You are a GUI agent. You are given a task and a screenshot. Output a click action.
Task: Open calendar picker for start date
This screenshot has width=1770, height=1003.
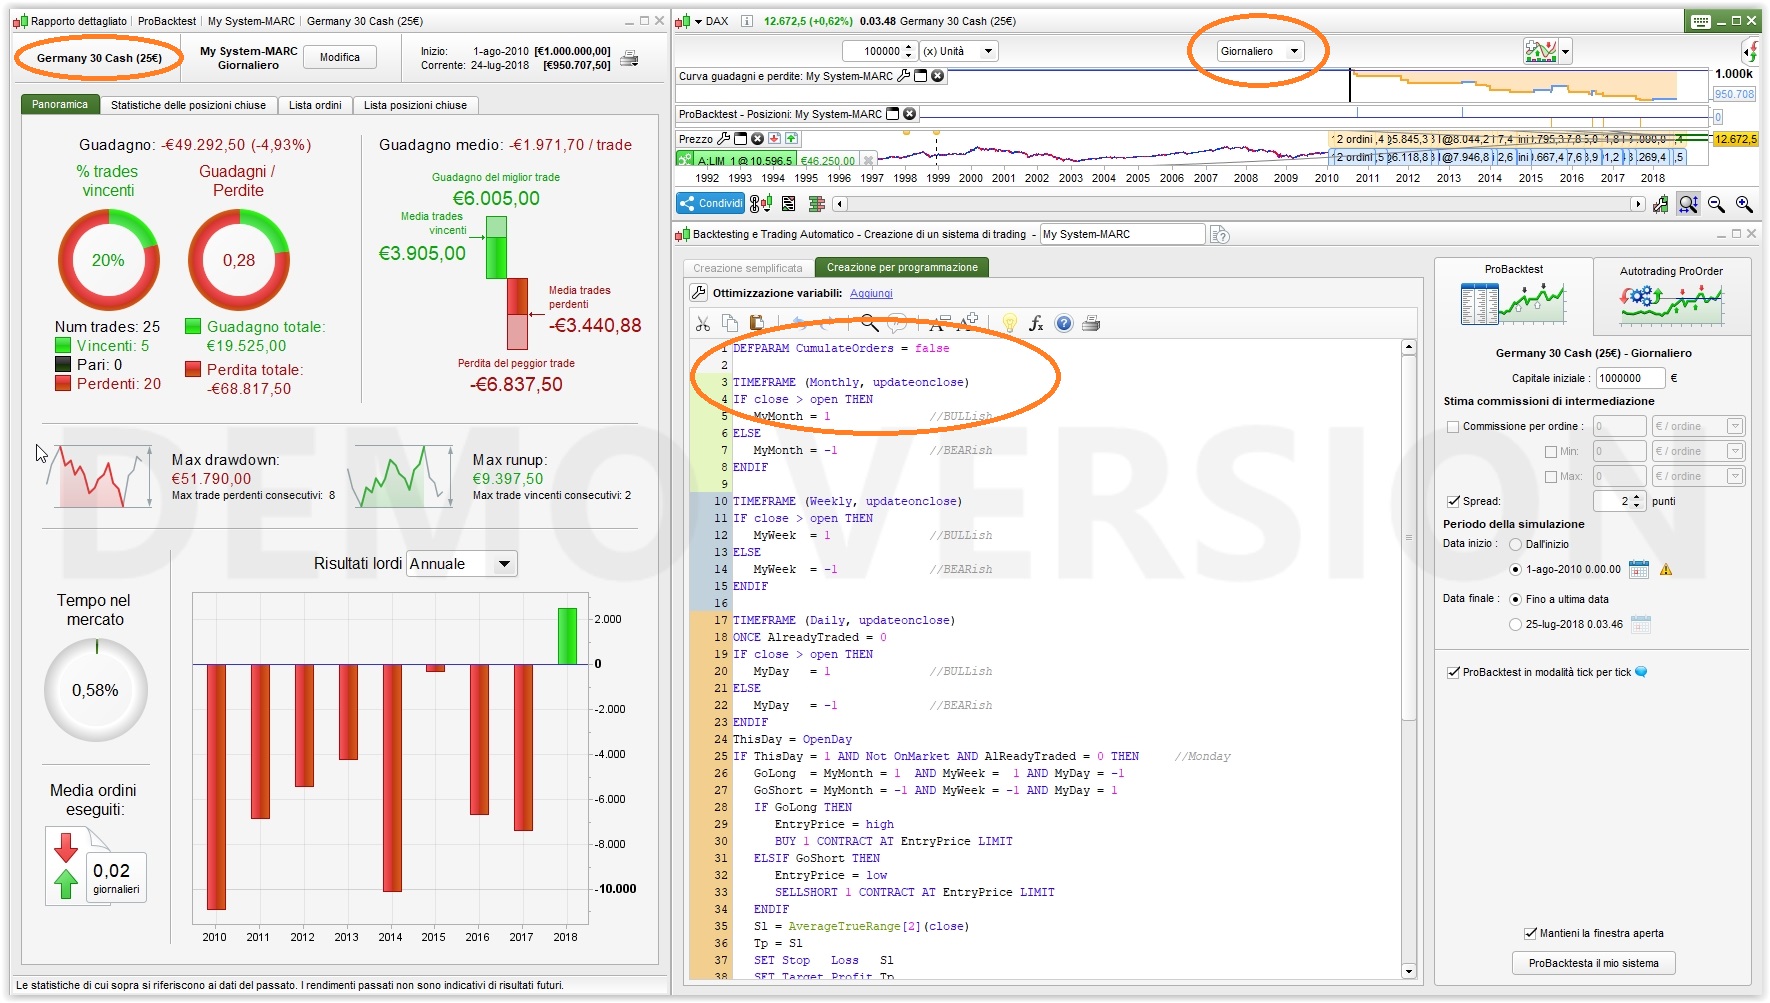tap(1638, 569)
